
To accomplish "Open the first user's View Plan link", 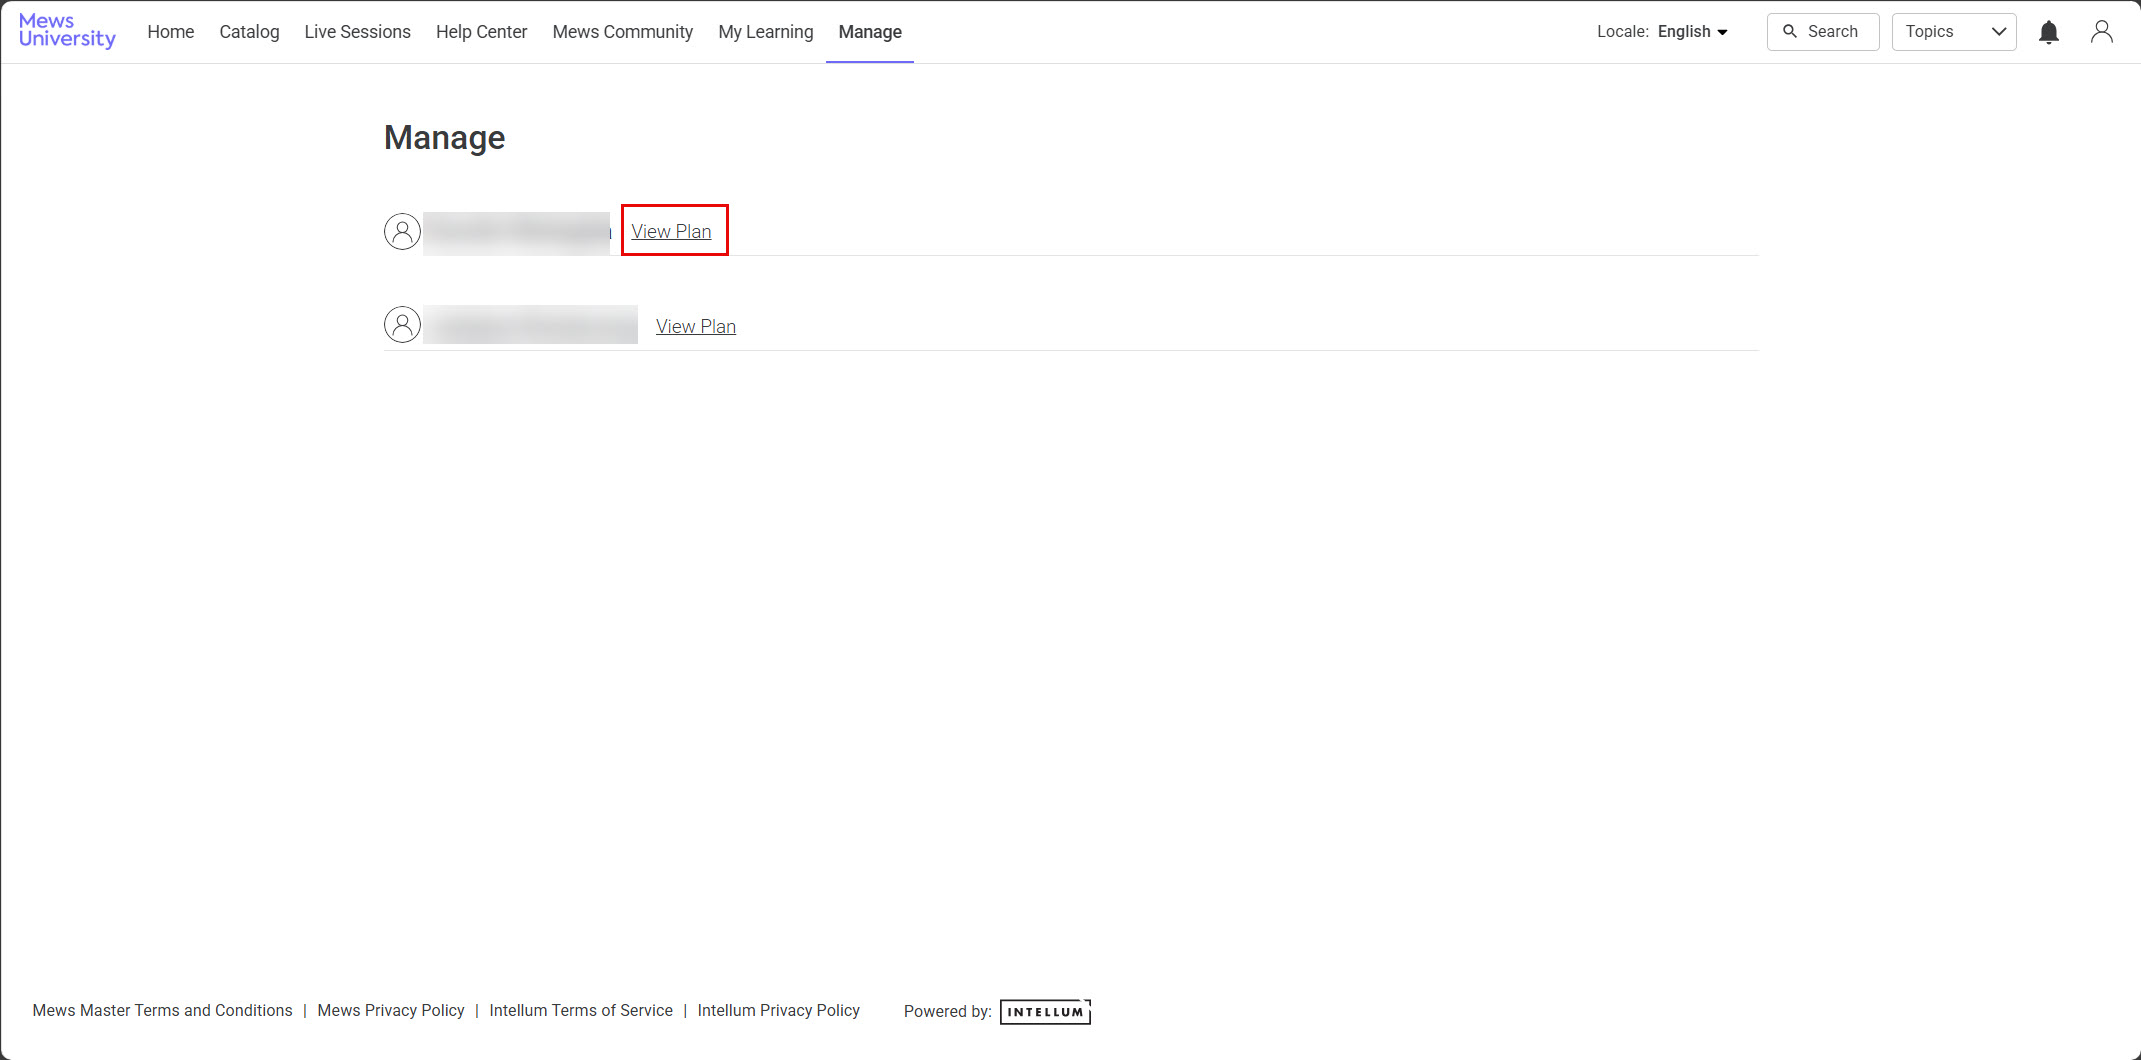I will [x=671, y=231].
